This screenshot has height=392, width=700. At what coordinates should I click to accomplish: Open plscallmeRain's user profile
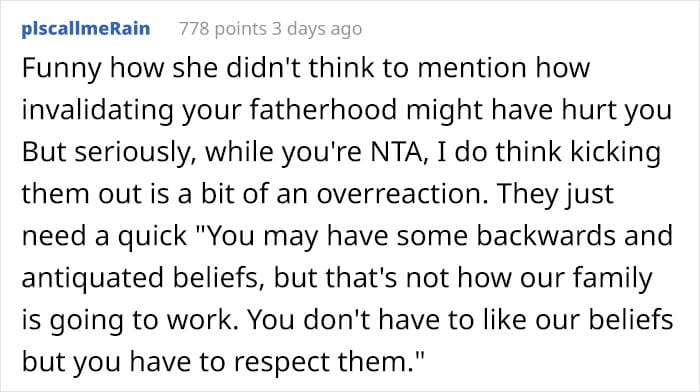pyautogui.click(x=86, y=29)
